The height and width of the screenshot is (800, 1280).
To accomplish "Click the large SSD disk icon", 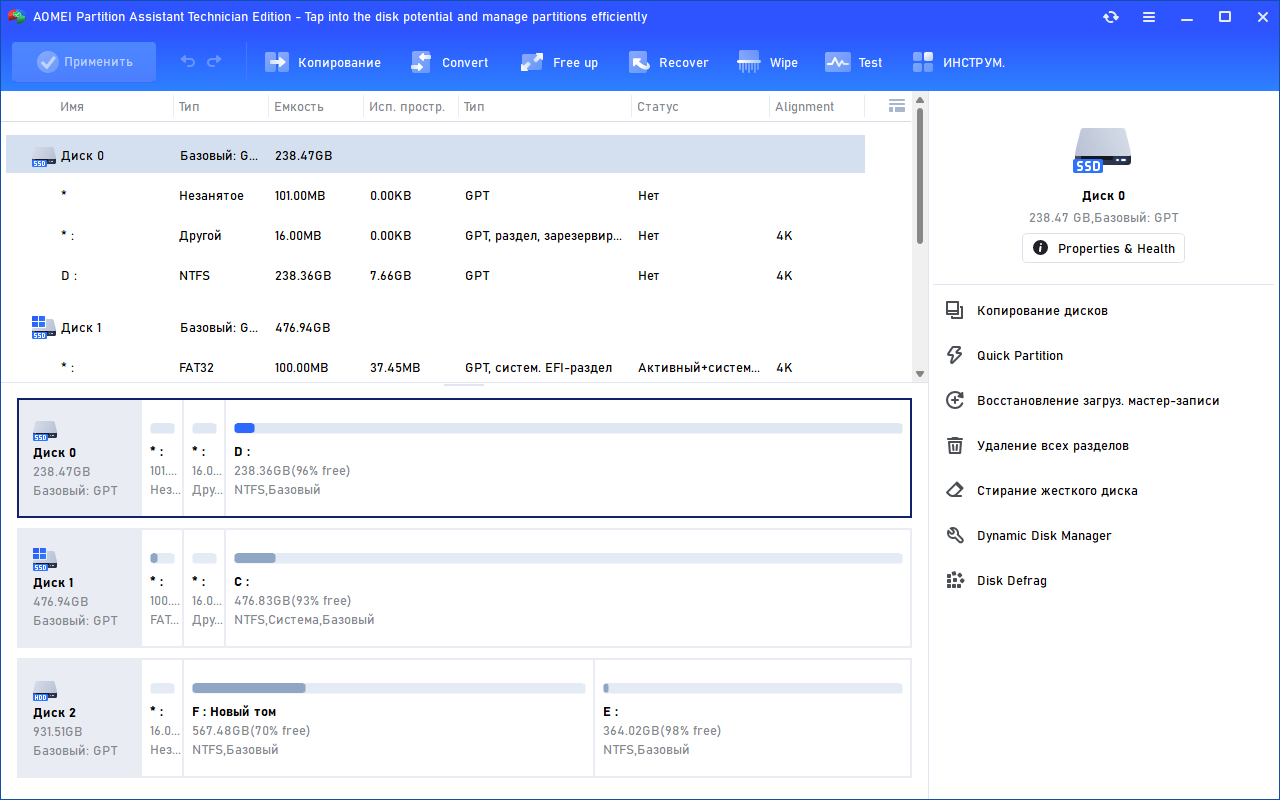I will pyautogui.click(x=1103, y=151).
